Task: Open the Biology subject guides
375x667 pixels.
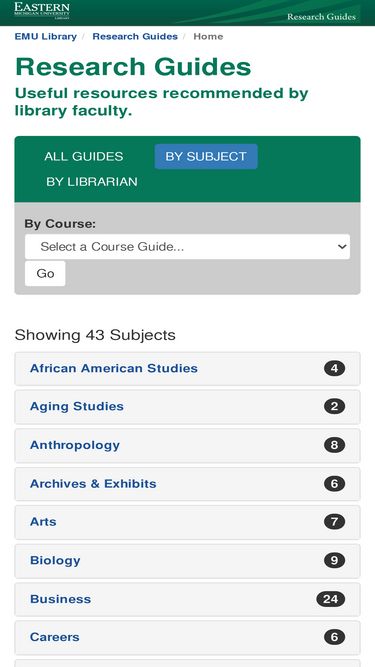Action: 188,561
